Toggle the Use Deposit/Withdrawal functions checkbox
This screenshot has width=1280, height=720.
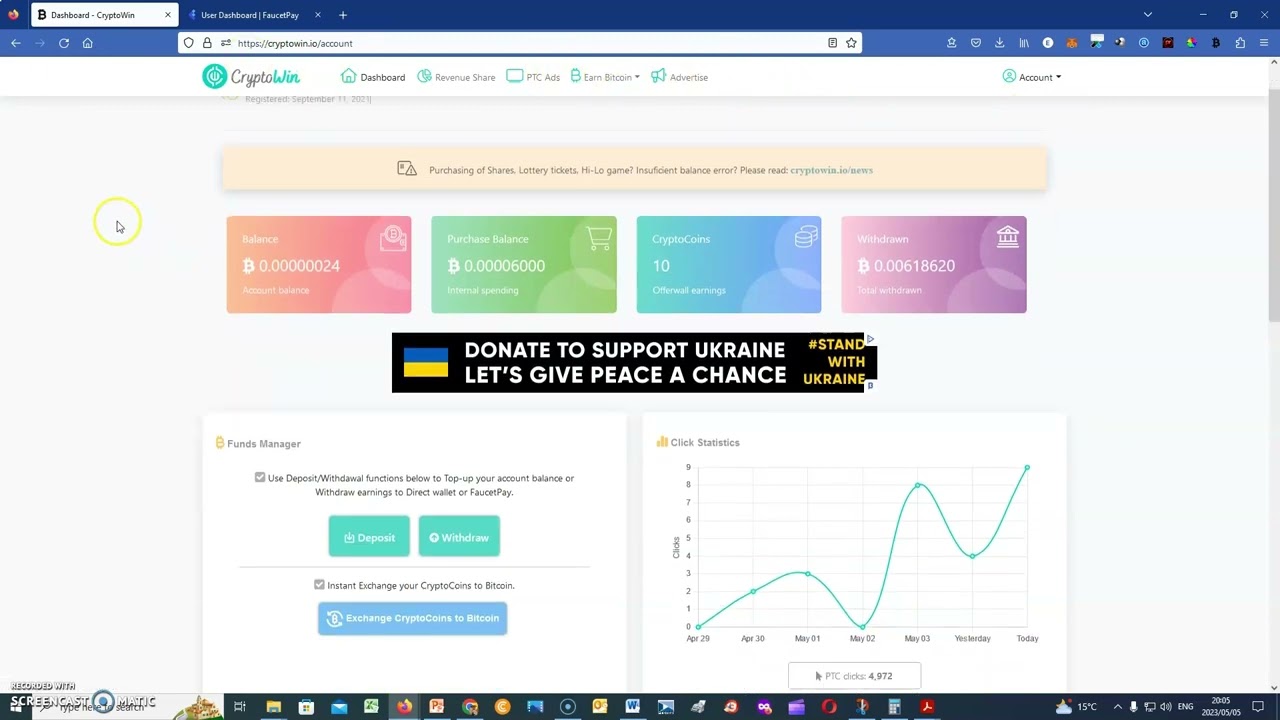(x=260, y=478)
